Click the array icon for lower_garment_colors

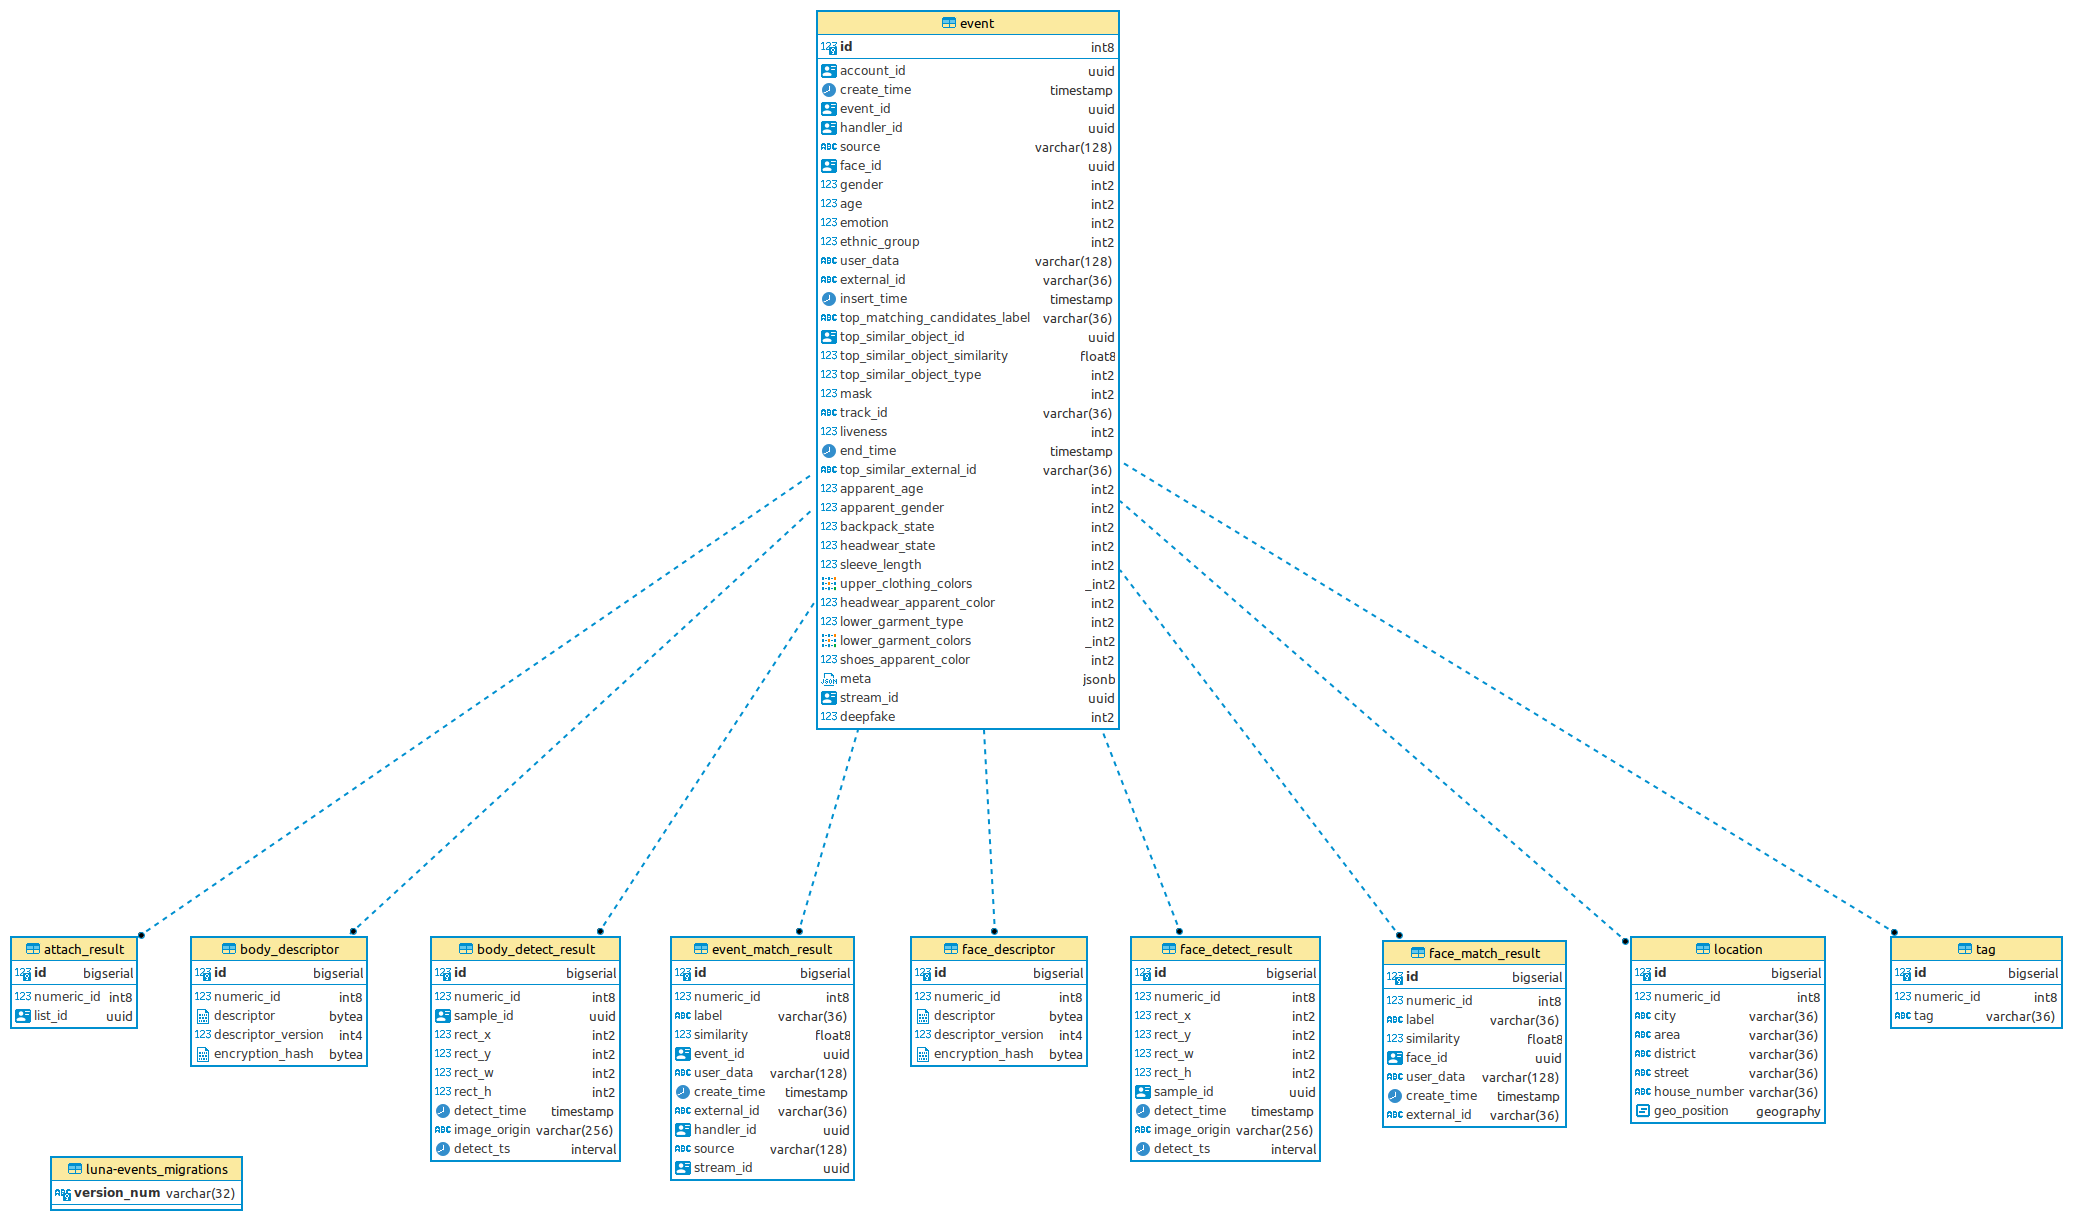tap(829, 641)
